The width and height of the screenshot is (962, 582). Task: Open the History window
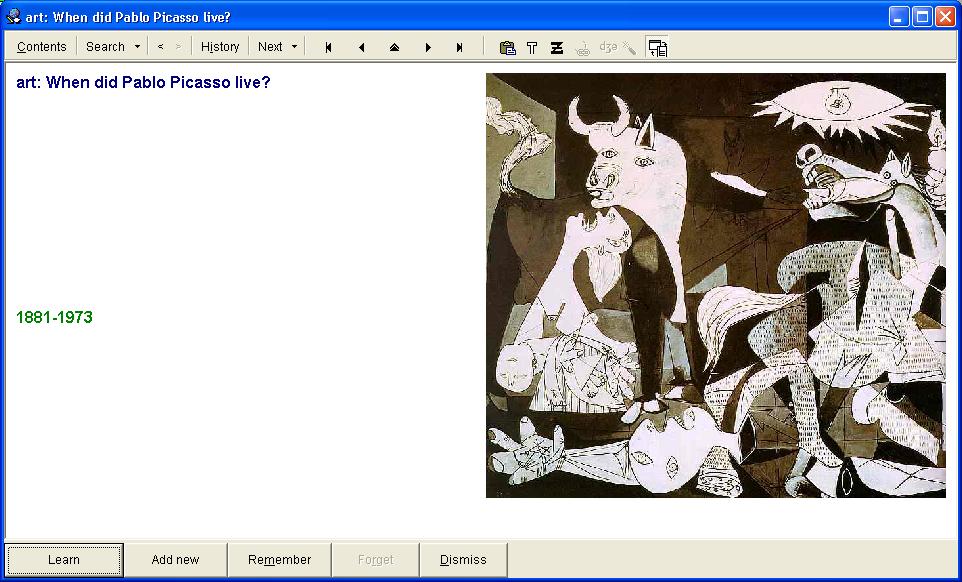220,47
